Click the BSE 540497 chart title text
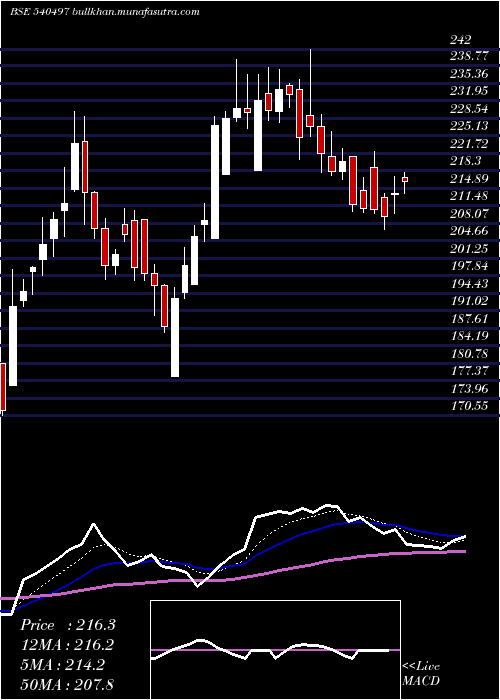The height and width of the screenshot is (700, 500). click(104, 12)
